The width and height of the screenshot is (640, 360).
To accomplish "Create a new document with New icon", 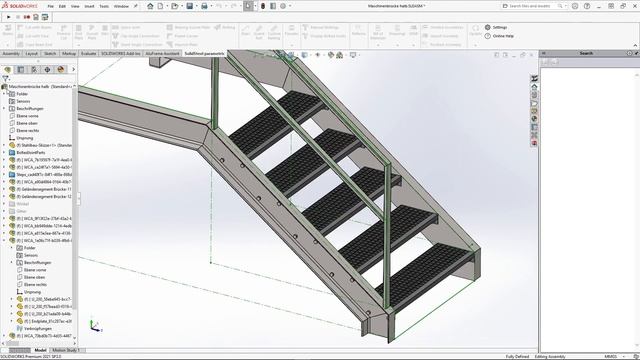I will pyautogui.click(x=160, y=6).
